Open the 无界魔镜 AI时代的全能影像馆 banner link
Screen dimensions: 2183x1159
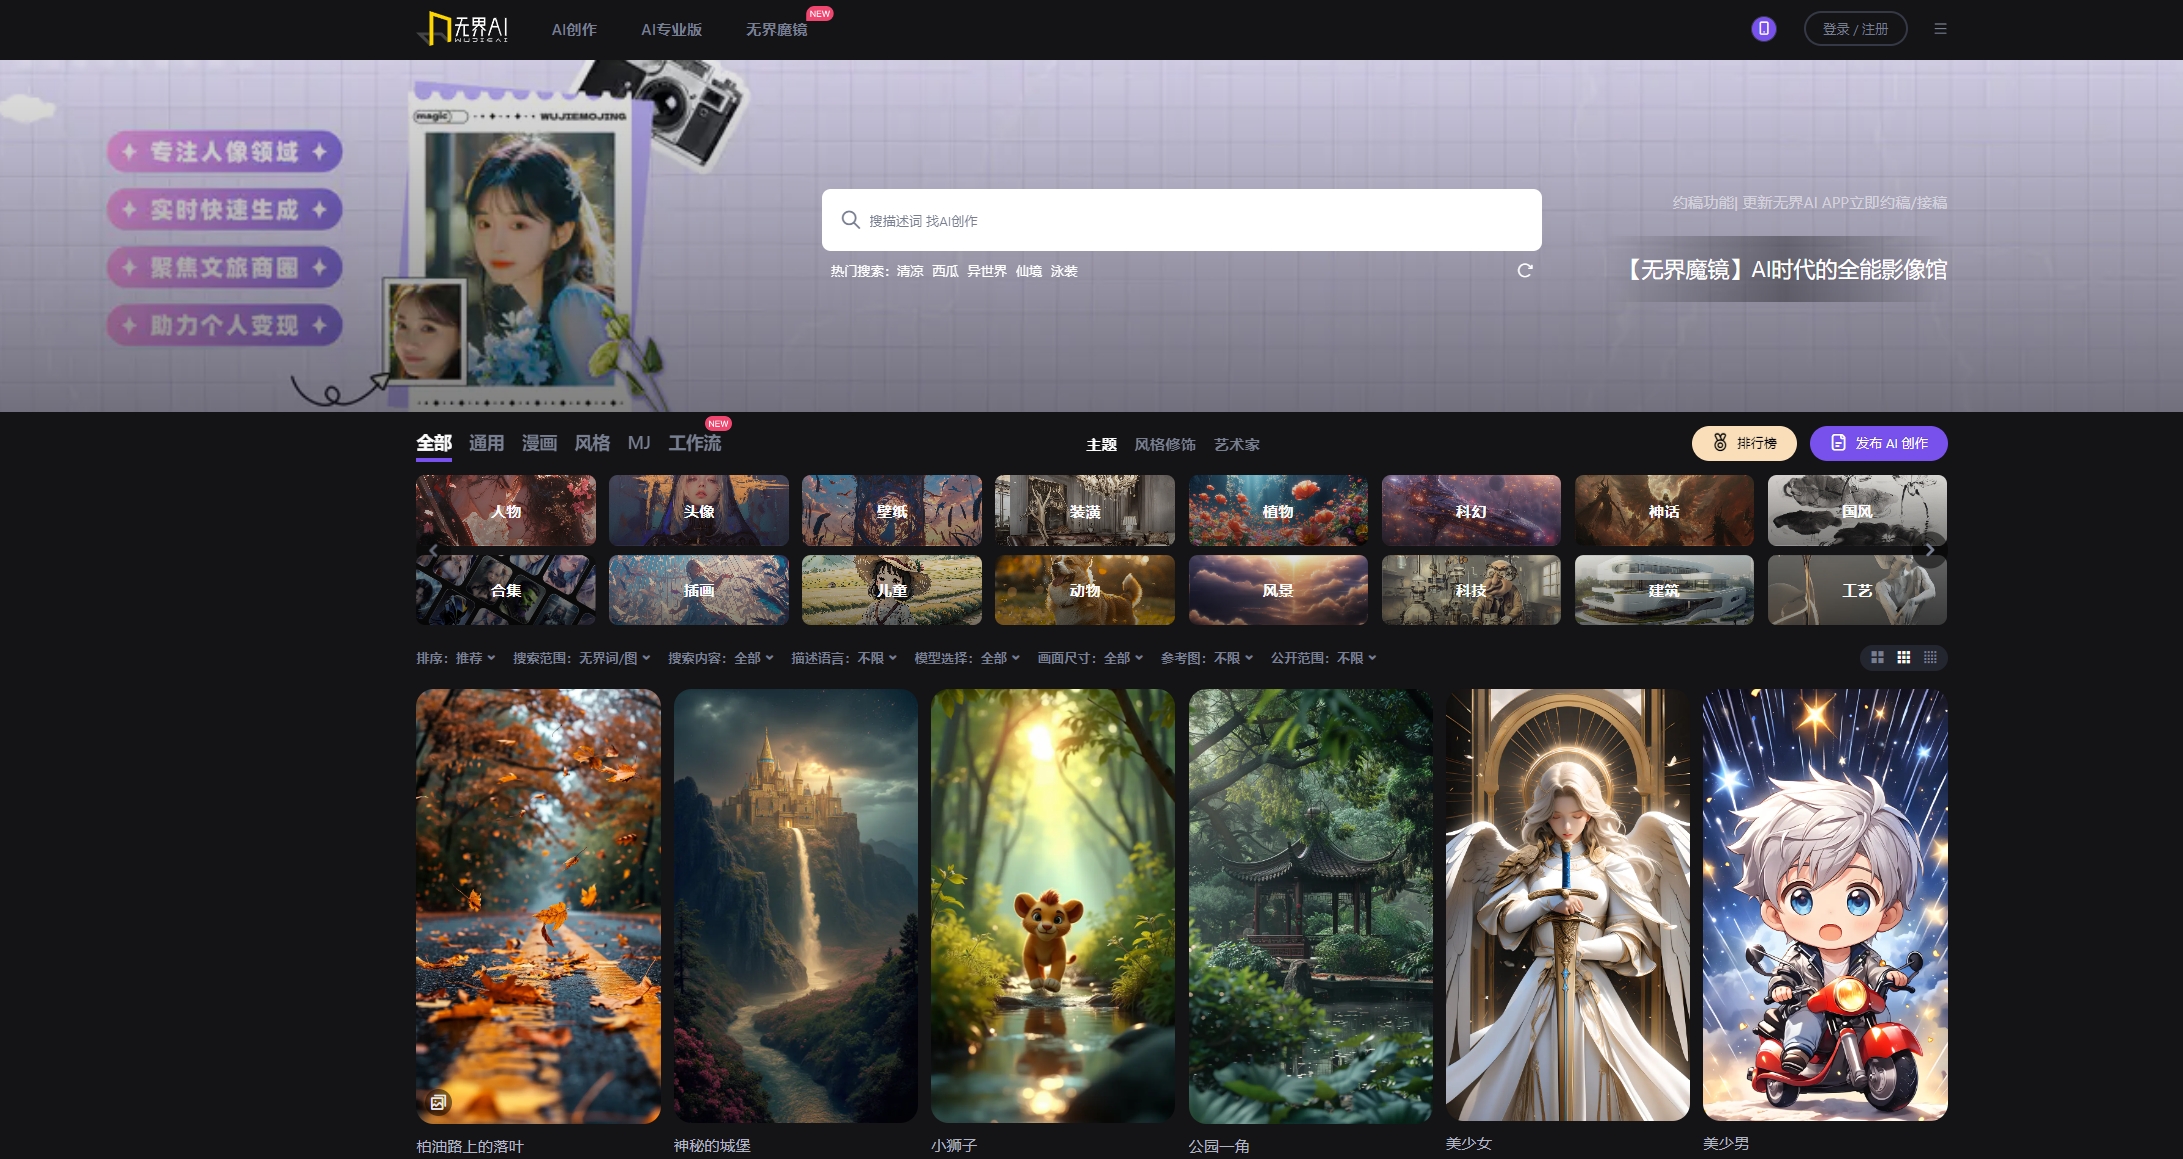(x=1782, y=270)
